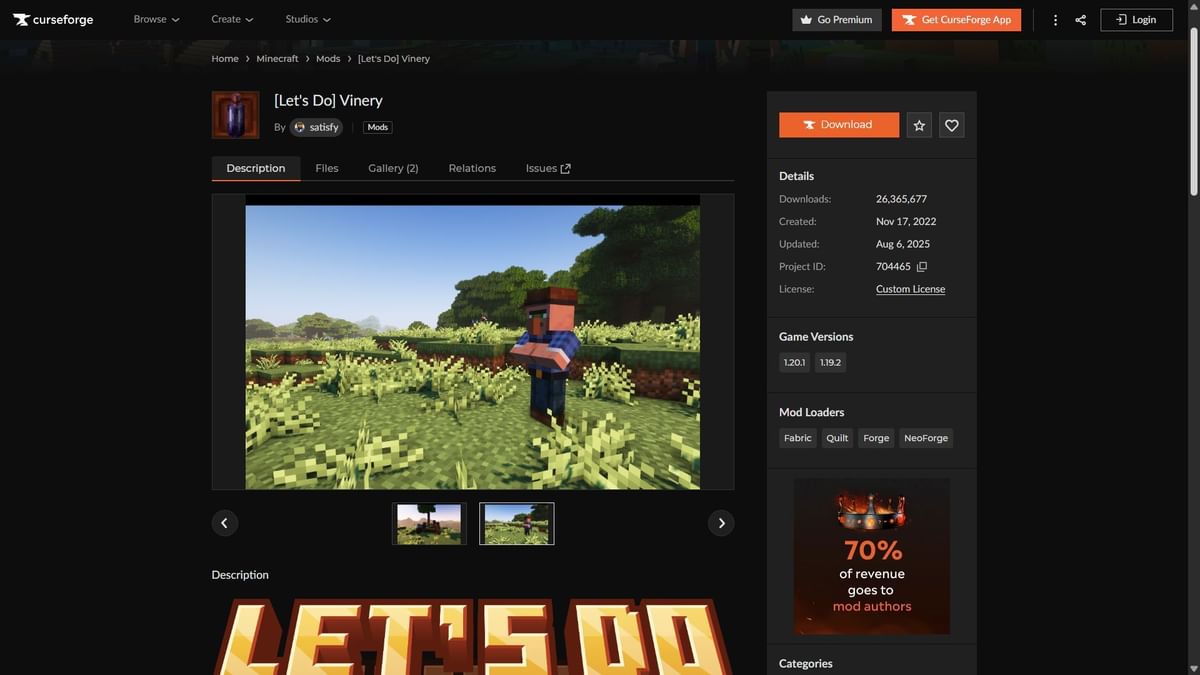
Task: Click the next gallery arrow
Action: pos(721,522)
